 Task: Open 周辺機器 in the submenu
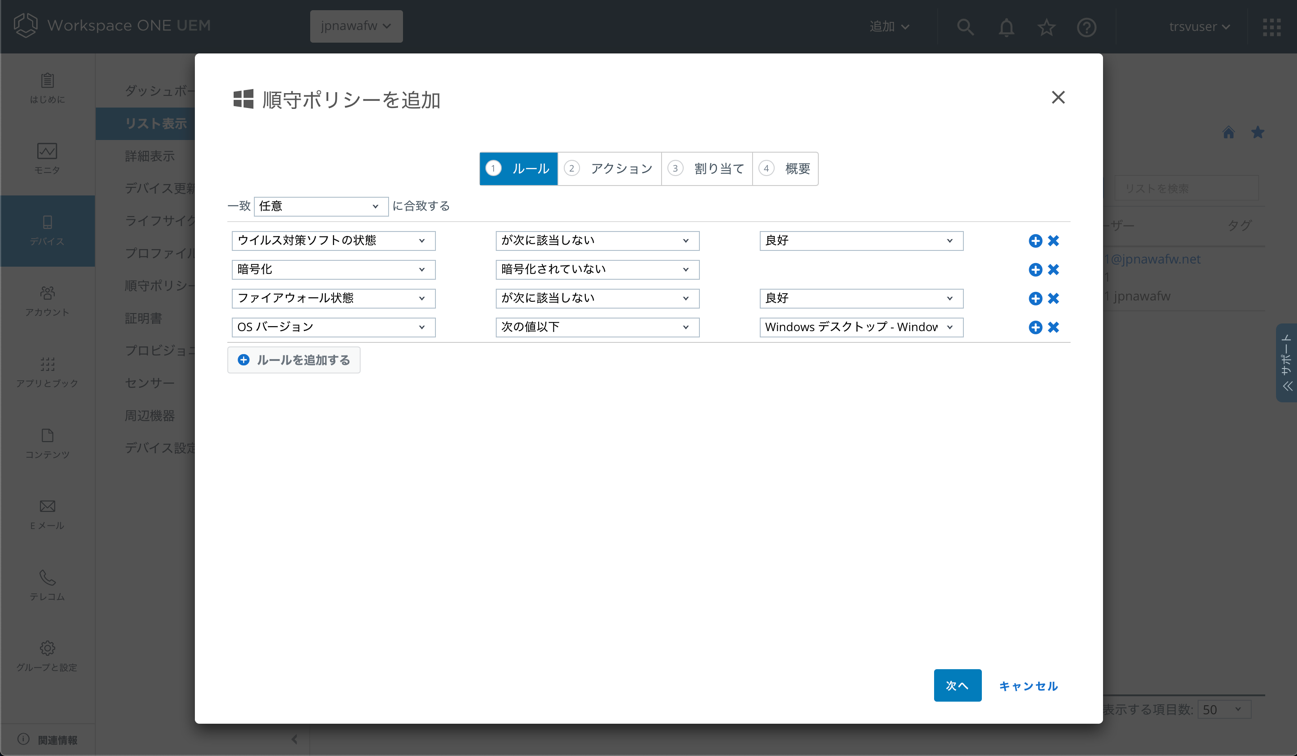pyautogui.click(x=150, y=416)
